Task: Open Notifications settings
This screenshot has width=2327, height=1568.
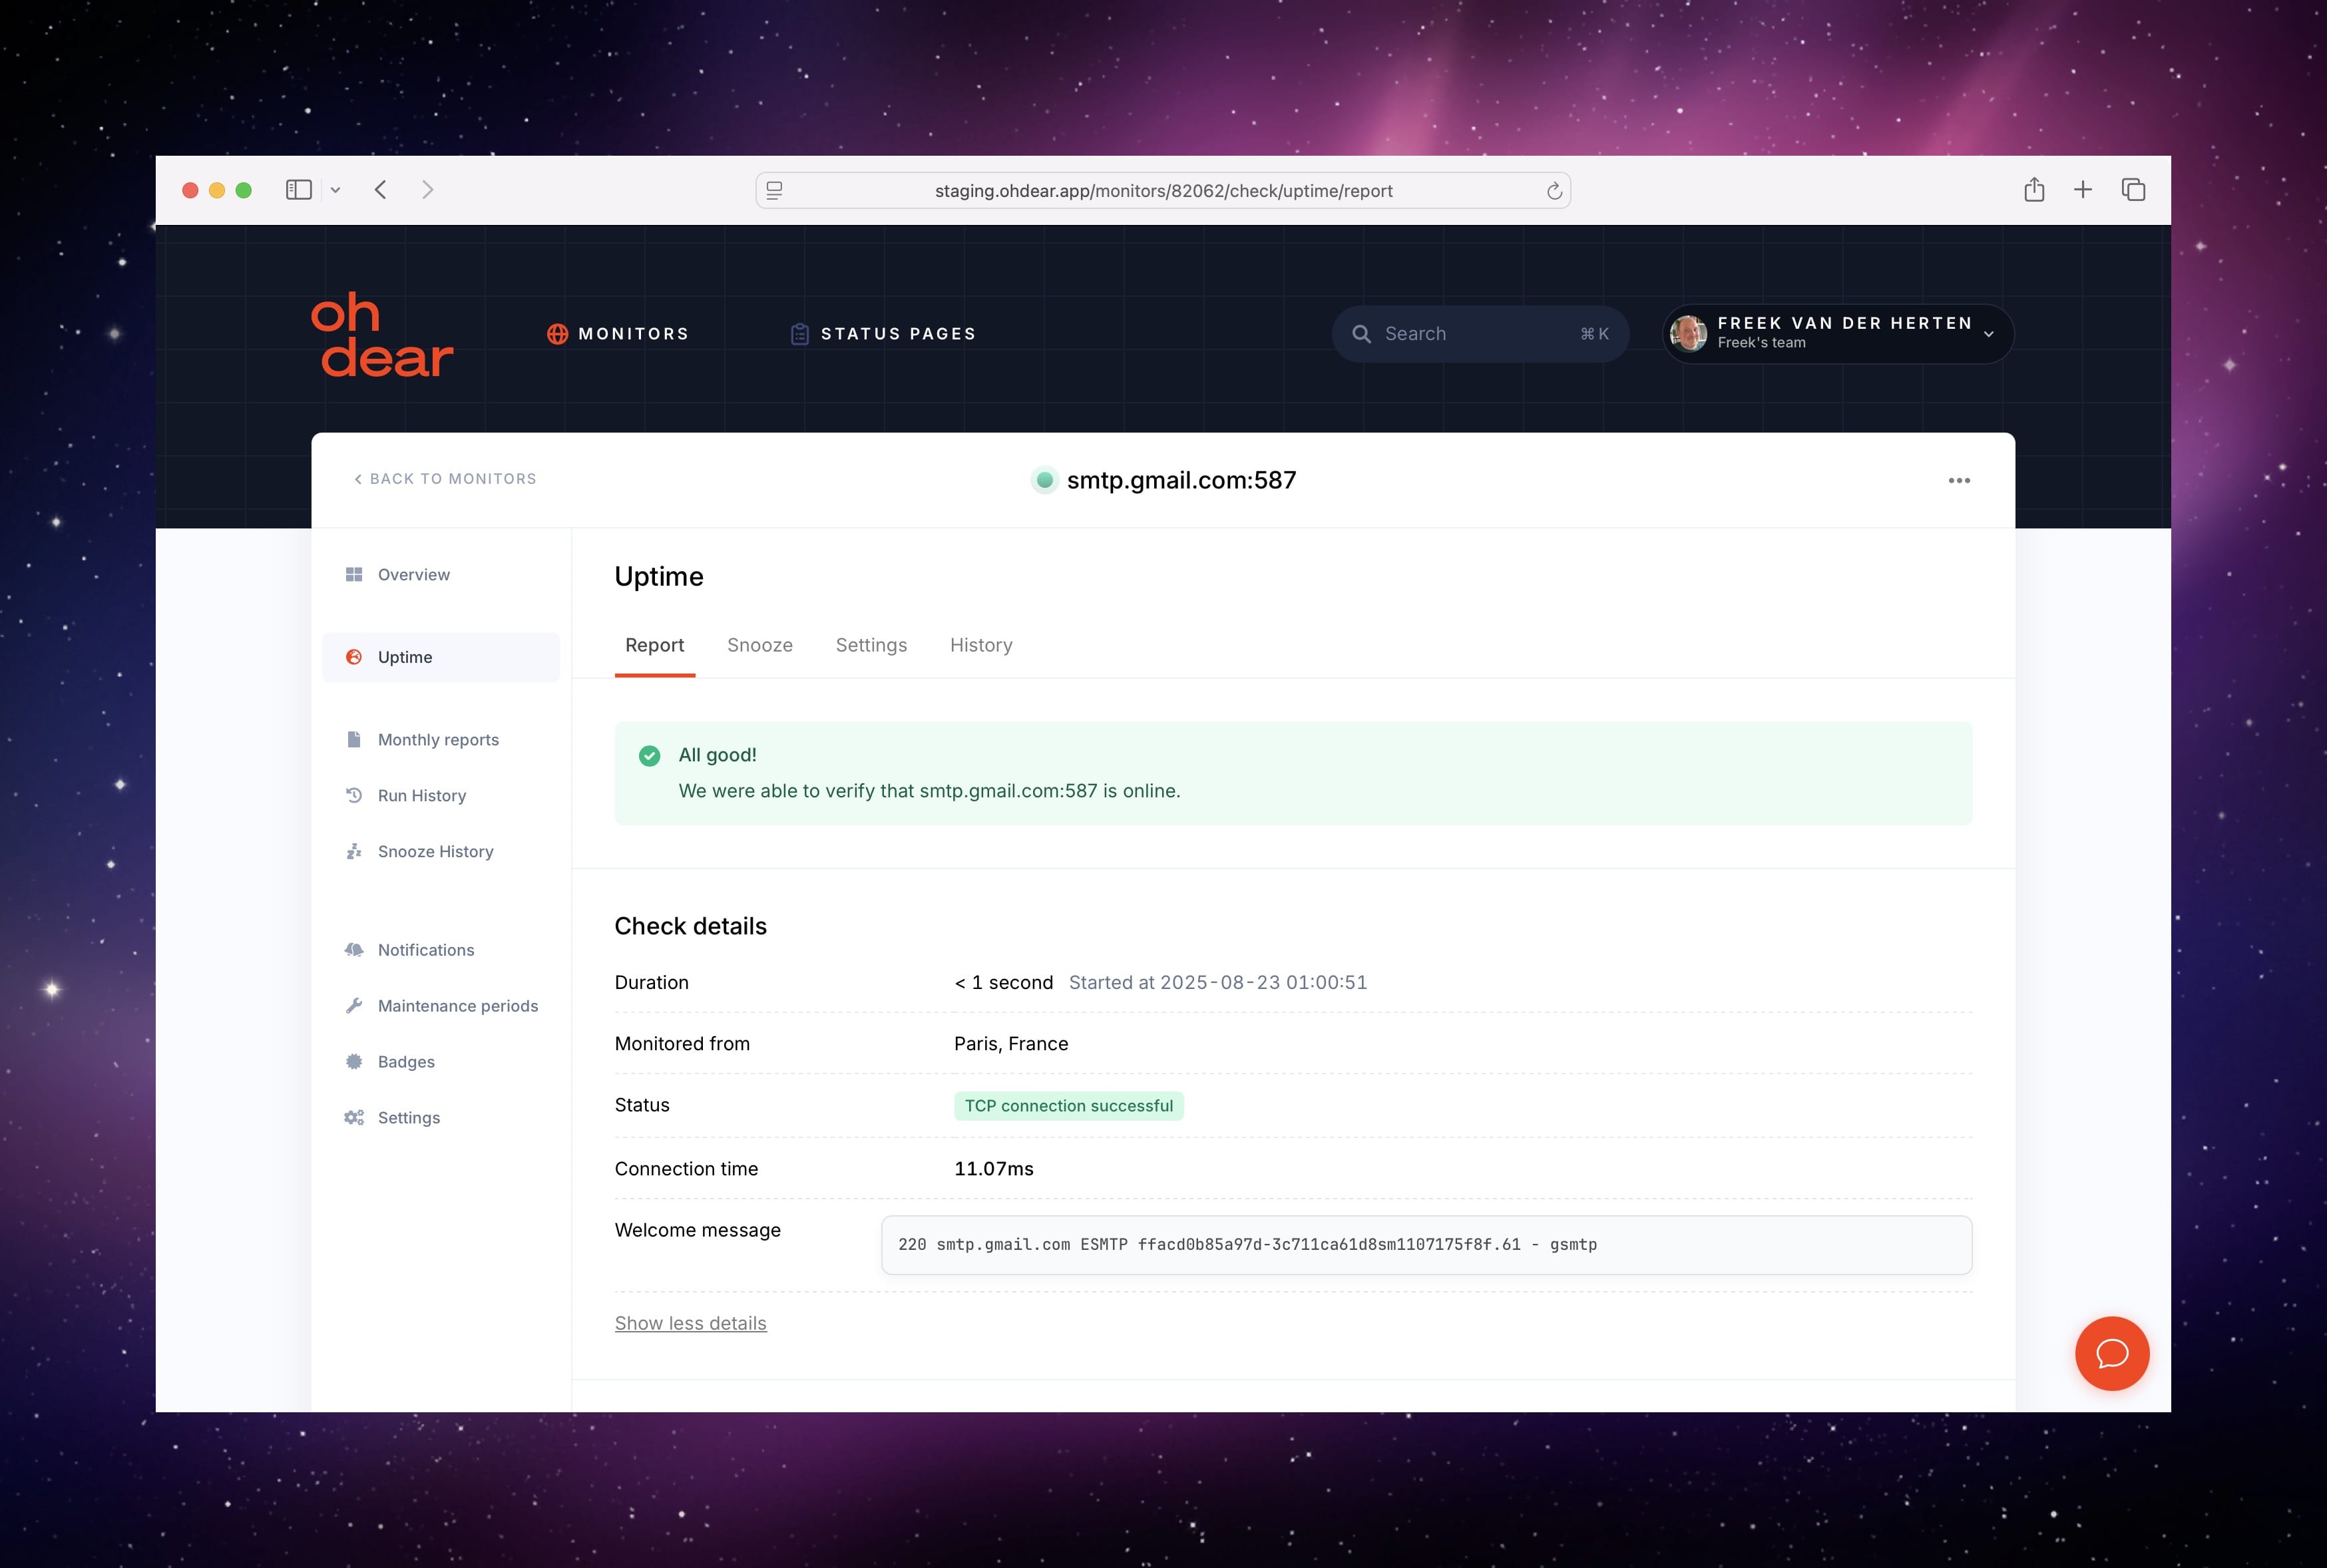Action: pyautogui.click(x=441, y=949)
